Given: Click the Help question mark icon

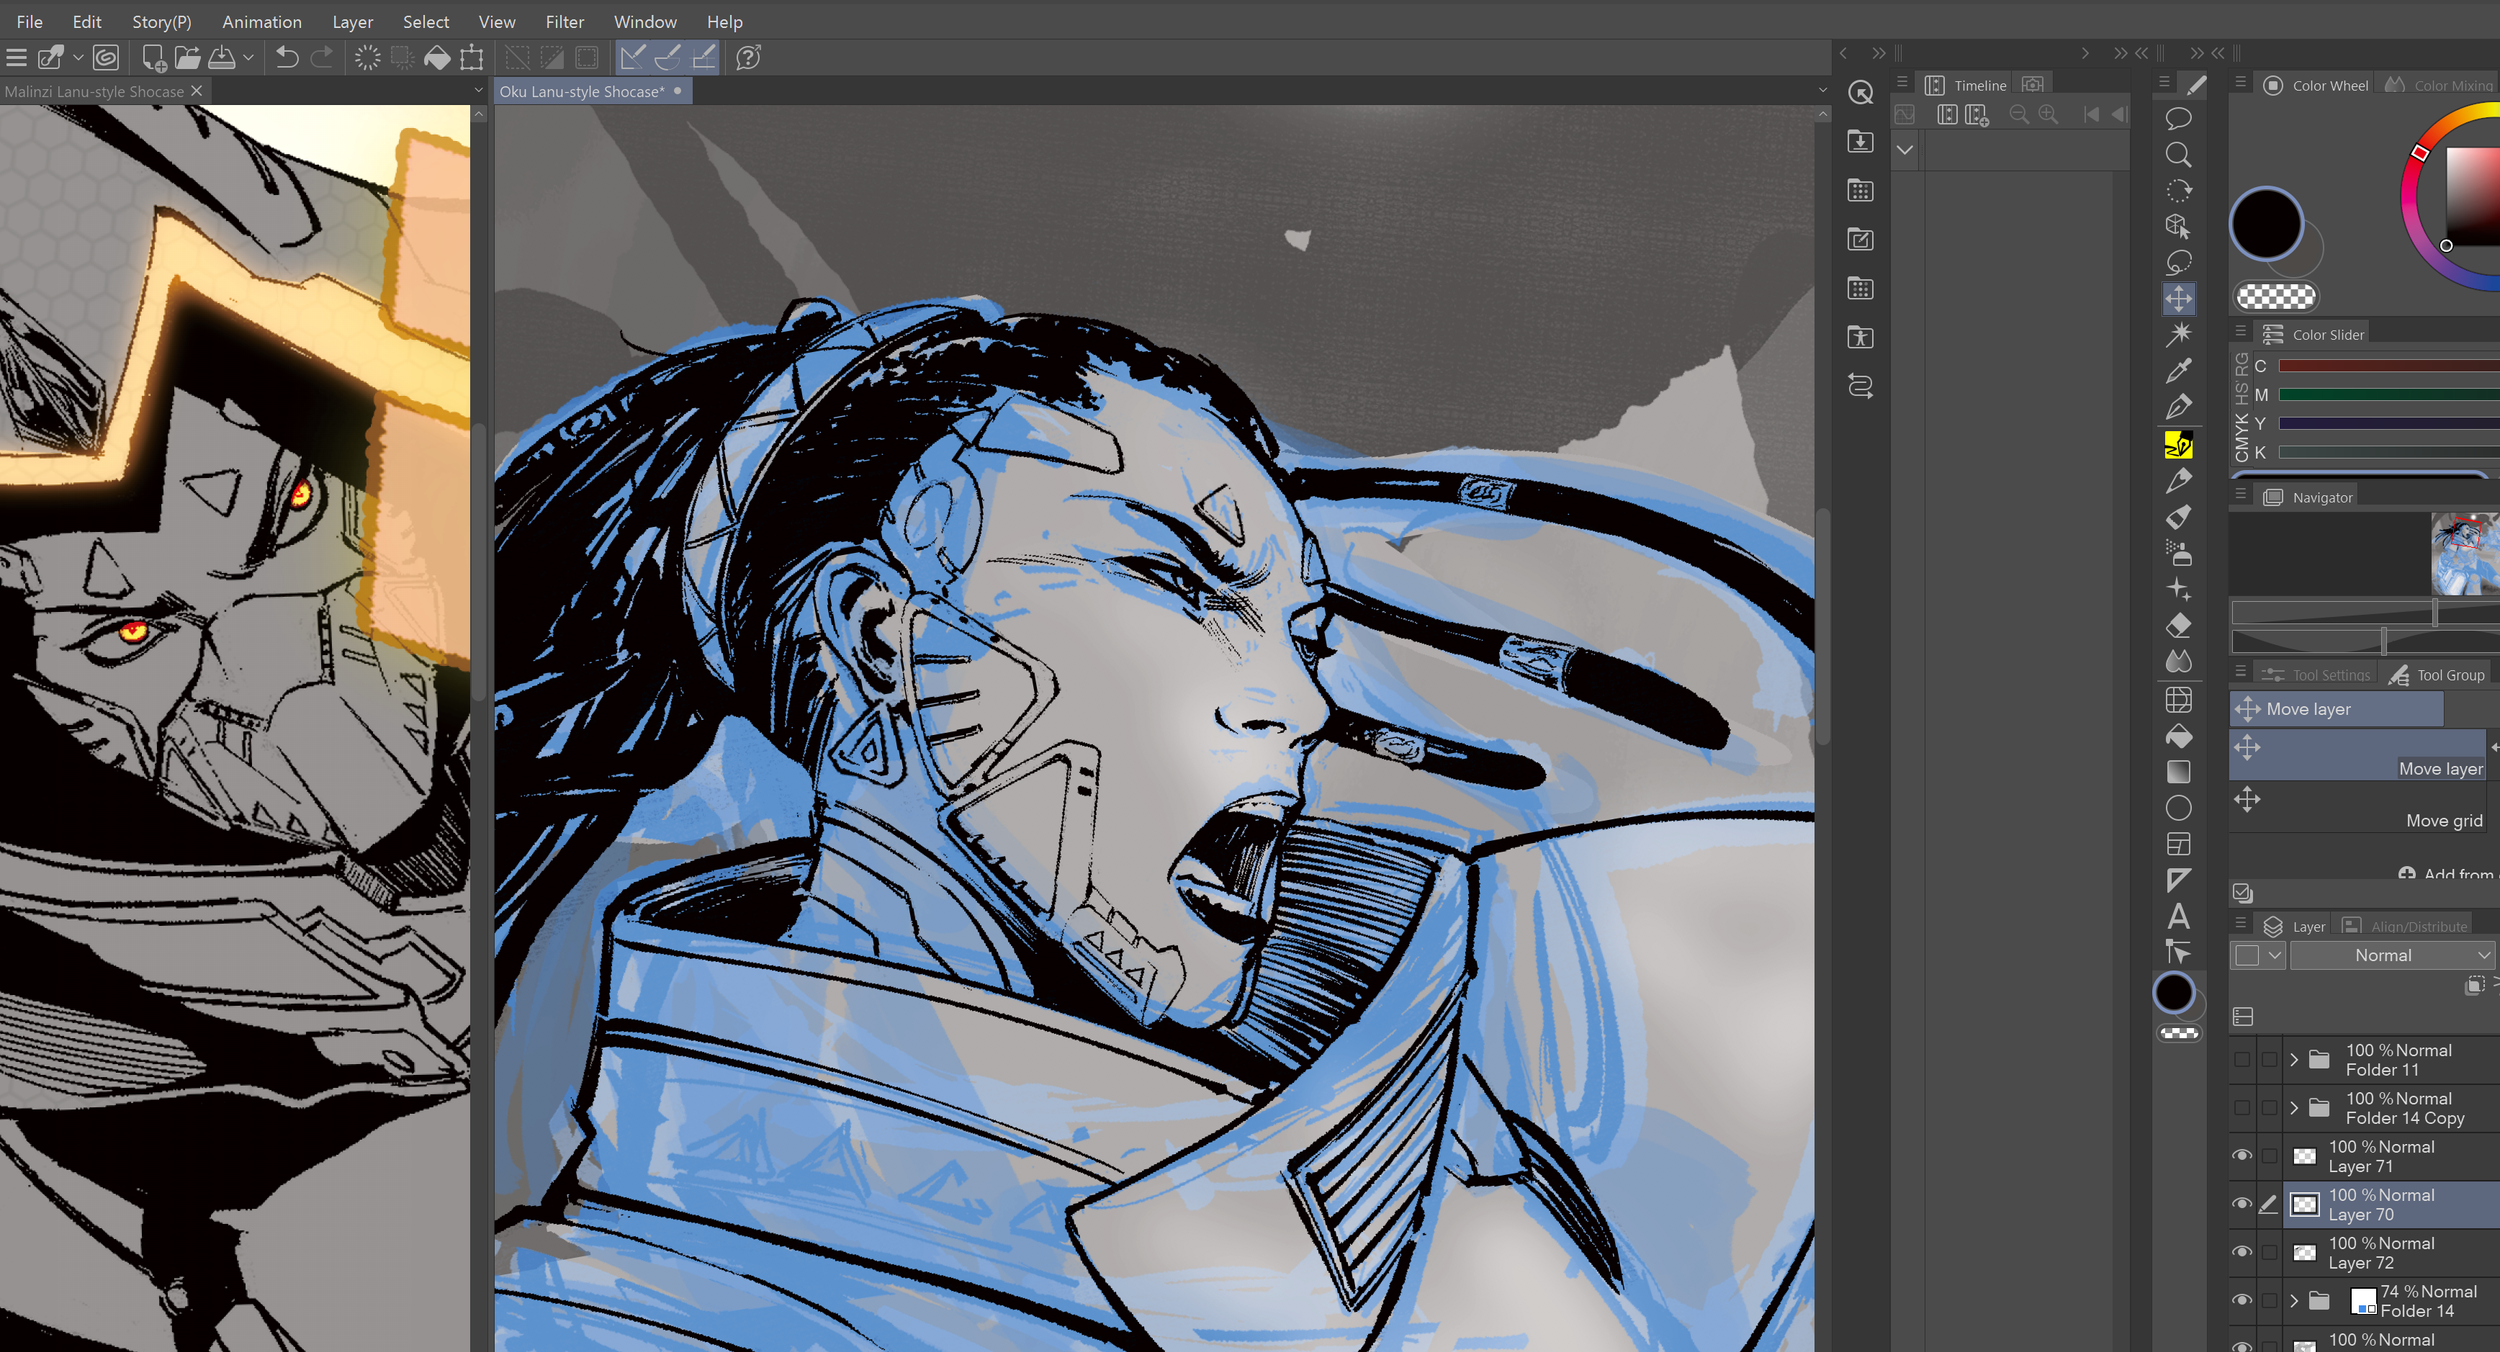Looking at the screenshot, I should tap(749, 58).
